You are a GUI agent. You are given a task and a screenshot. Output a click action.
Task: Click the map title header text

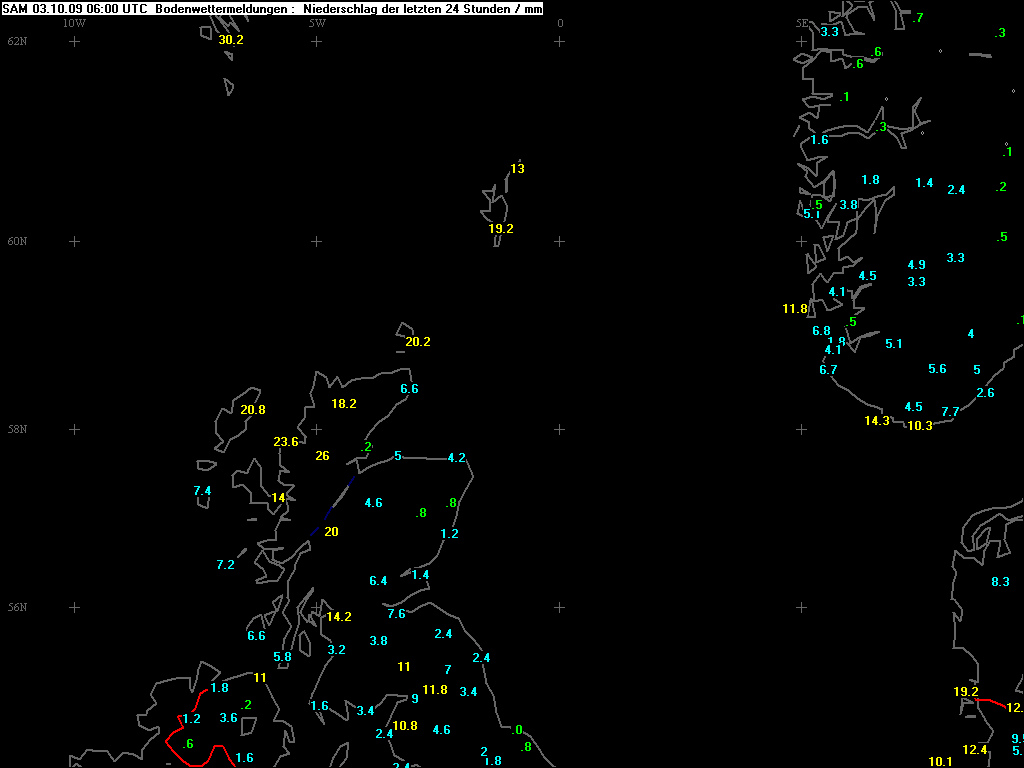tap(272, 8)
